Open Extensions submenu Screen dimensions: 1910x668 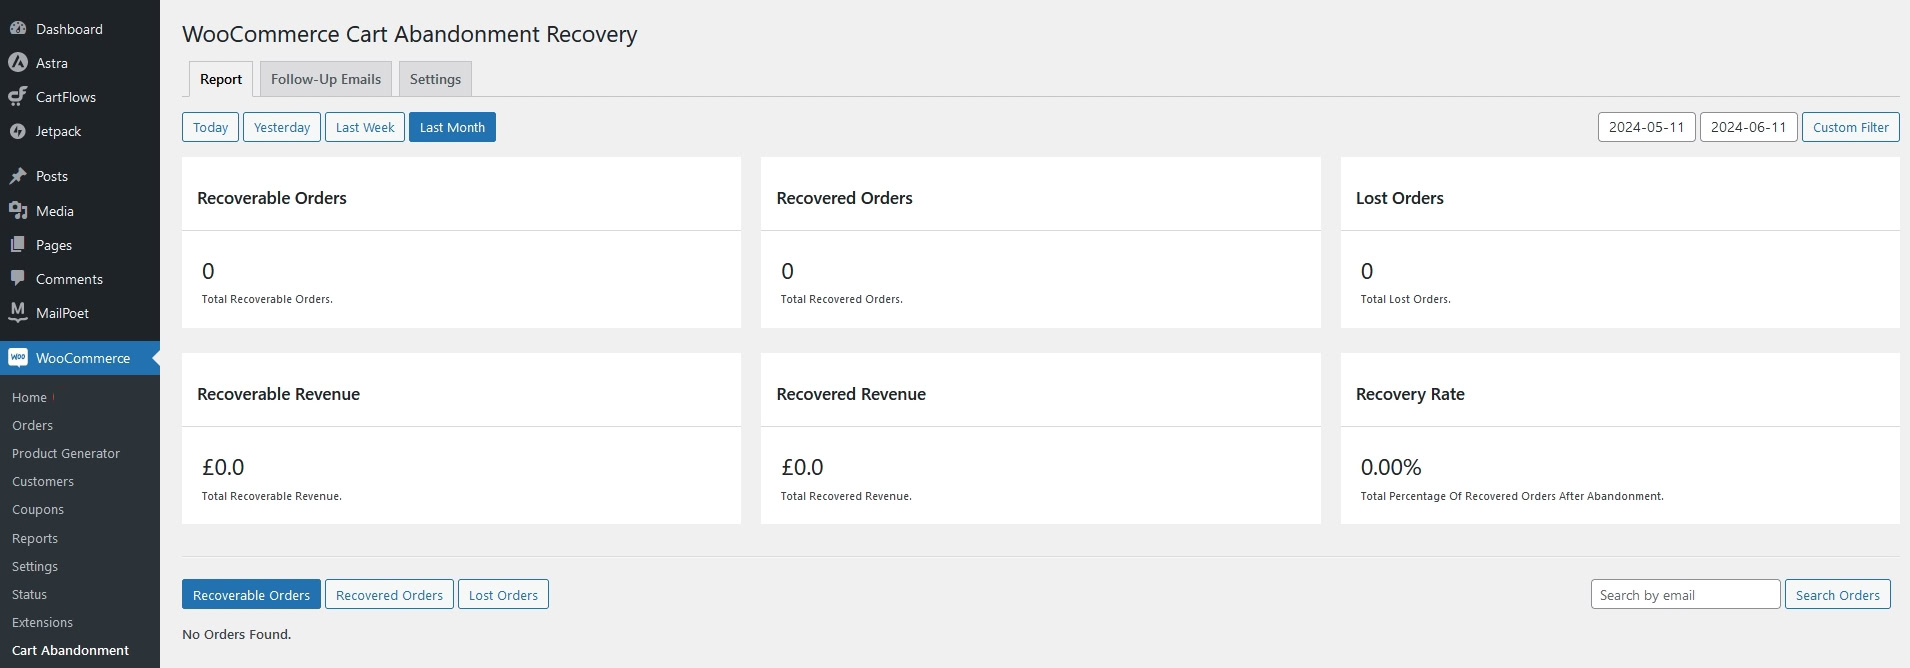[42, 622]
